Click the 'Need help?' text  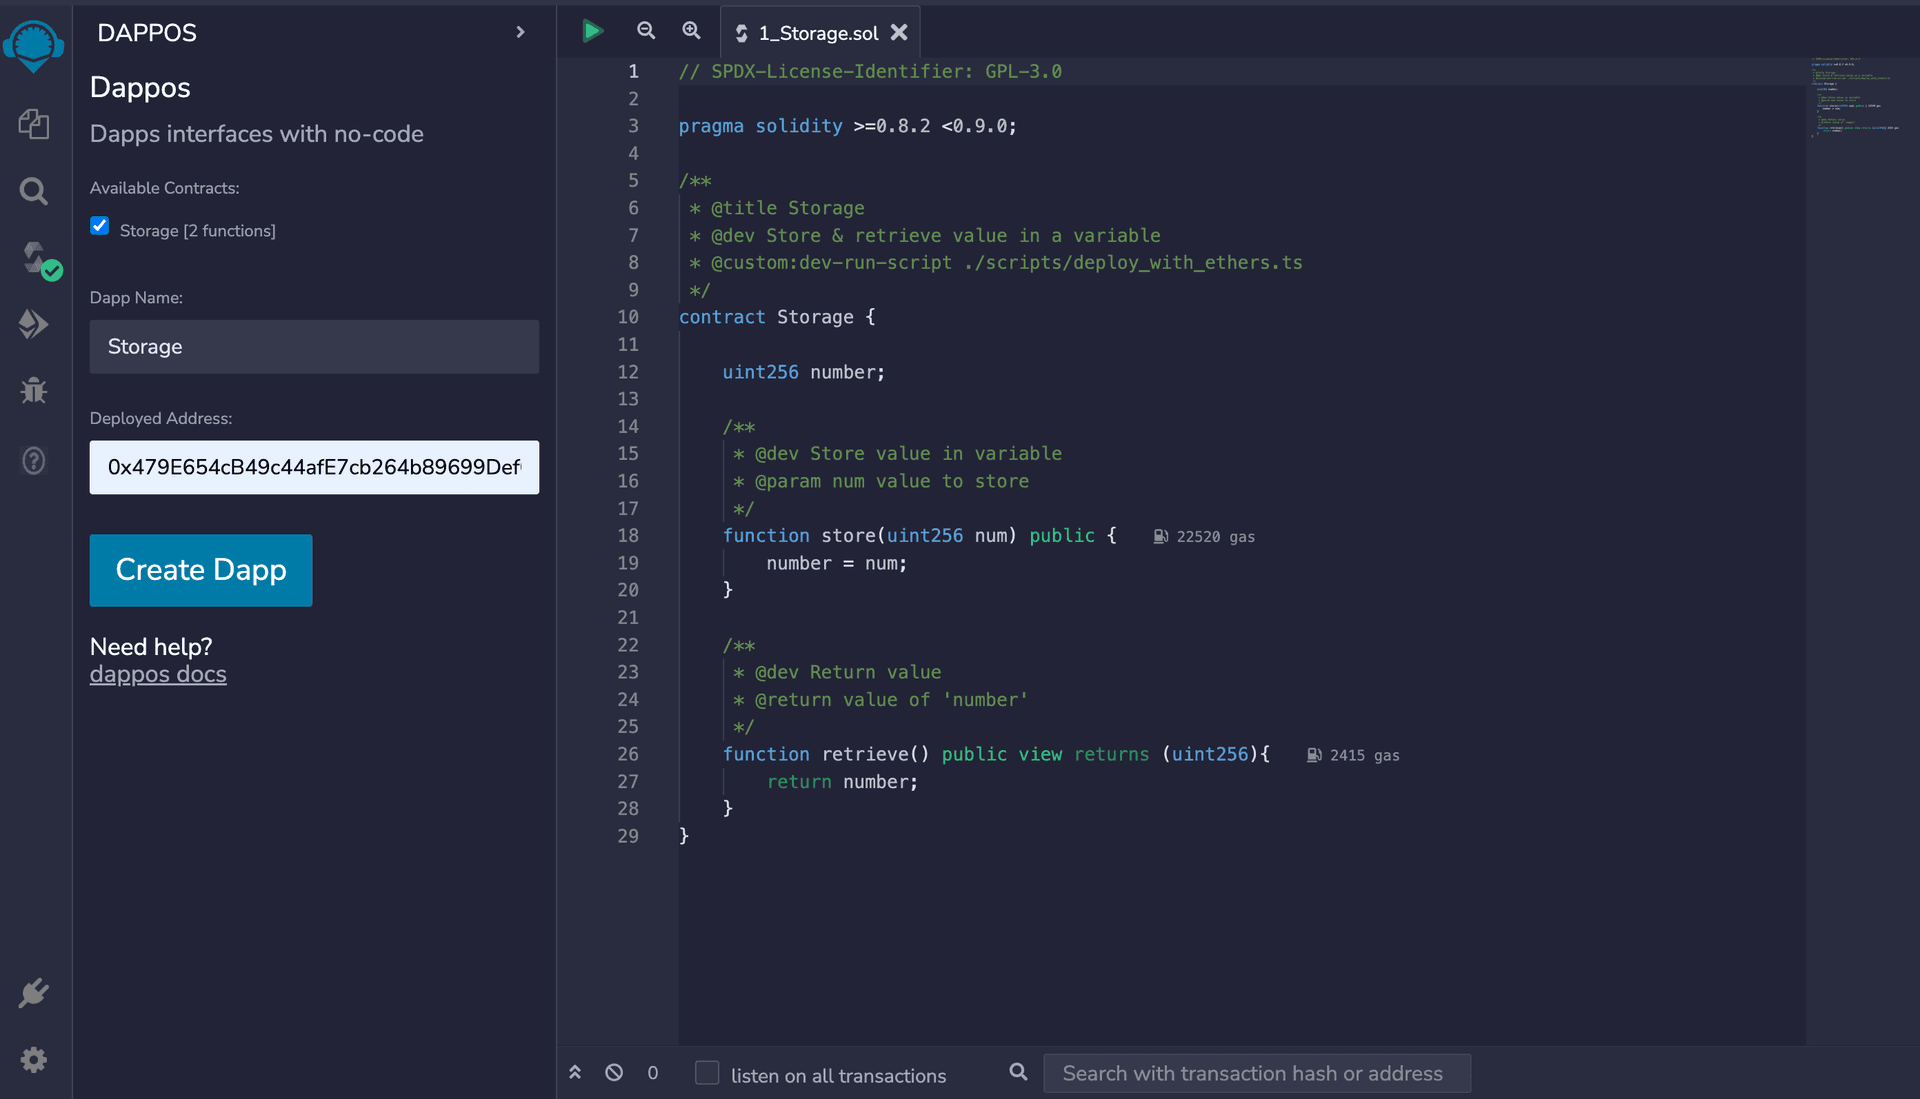(x=151, y=647)
